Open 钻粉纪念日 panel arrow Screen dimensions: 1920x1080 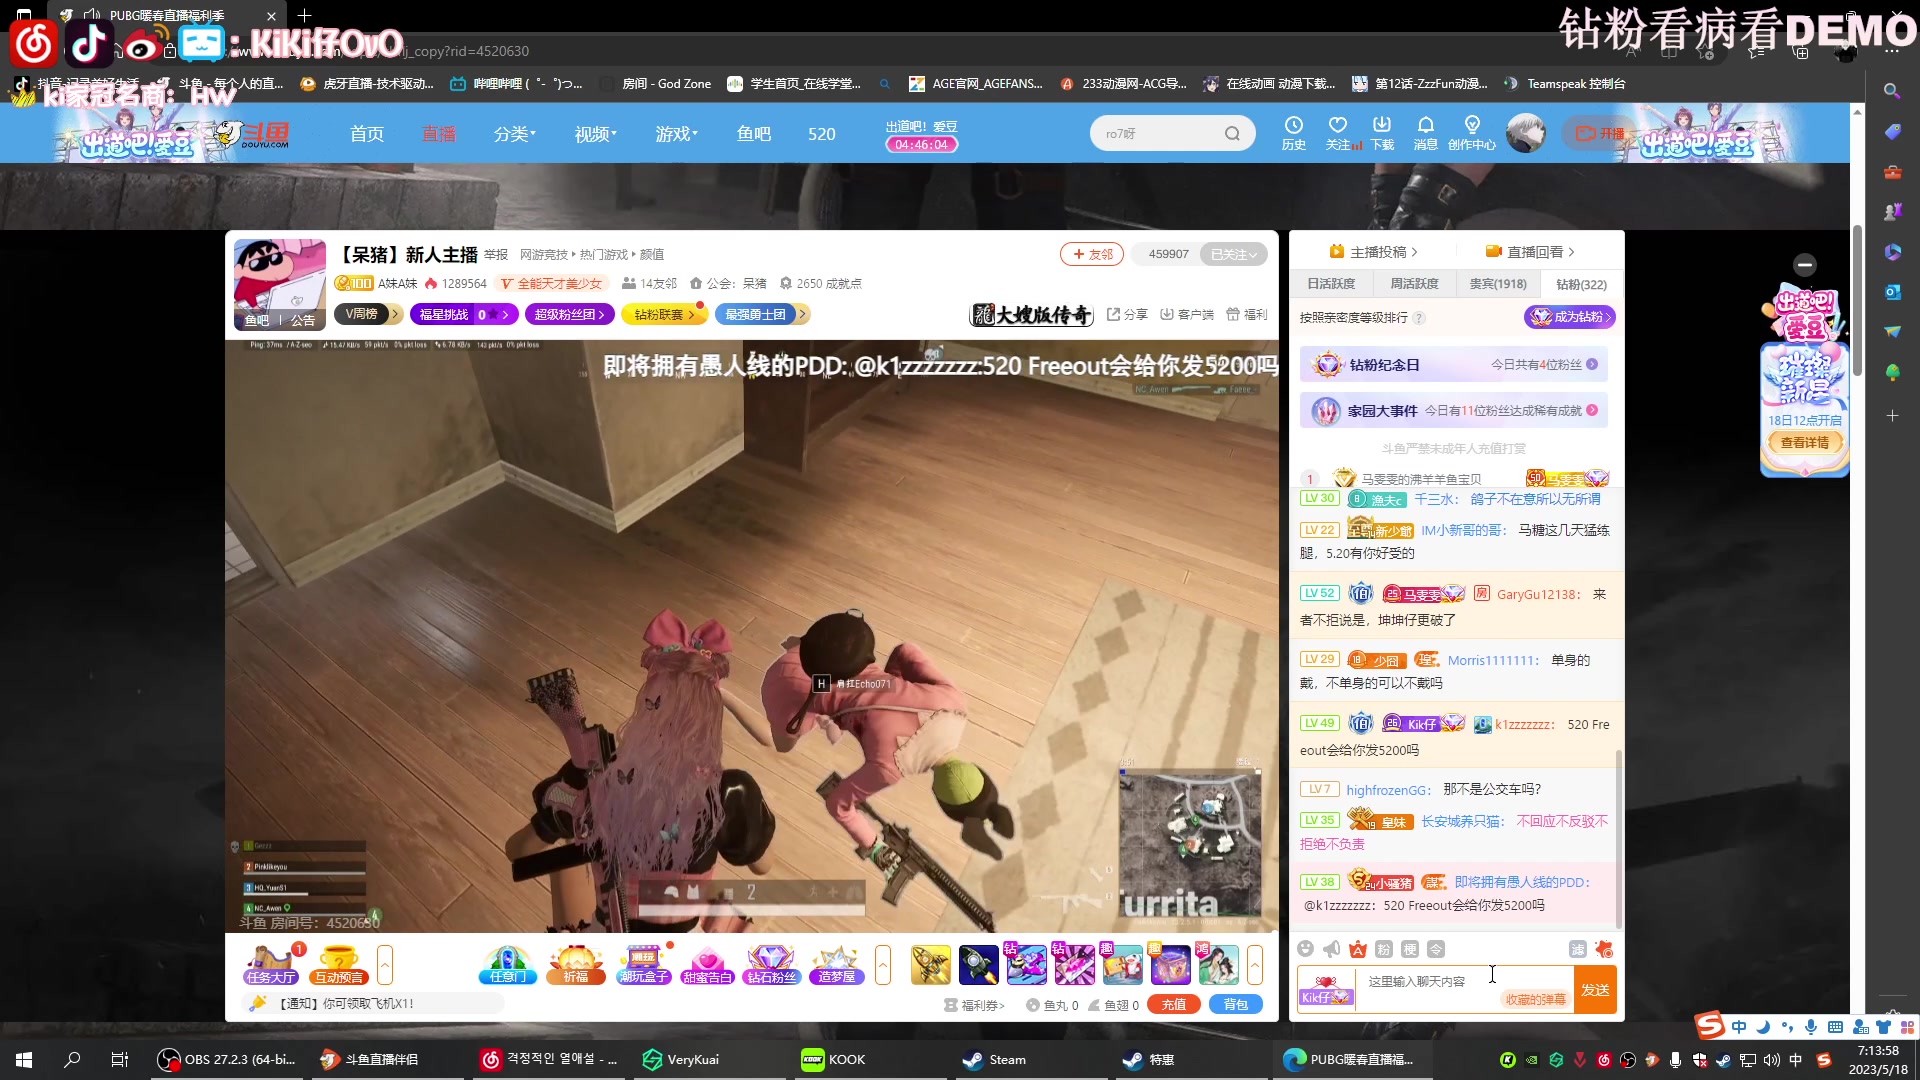click(1592, 365)
